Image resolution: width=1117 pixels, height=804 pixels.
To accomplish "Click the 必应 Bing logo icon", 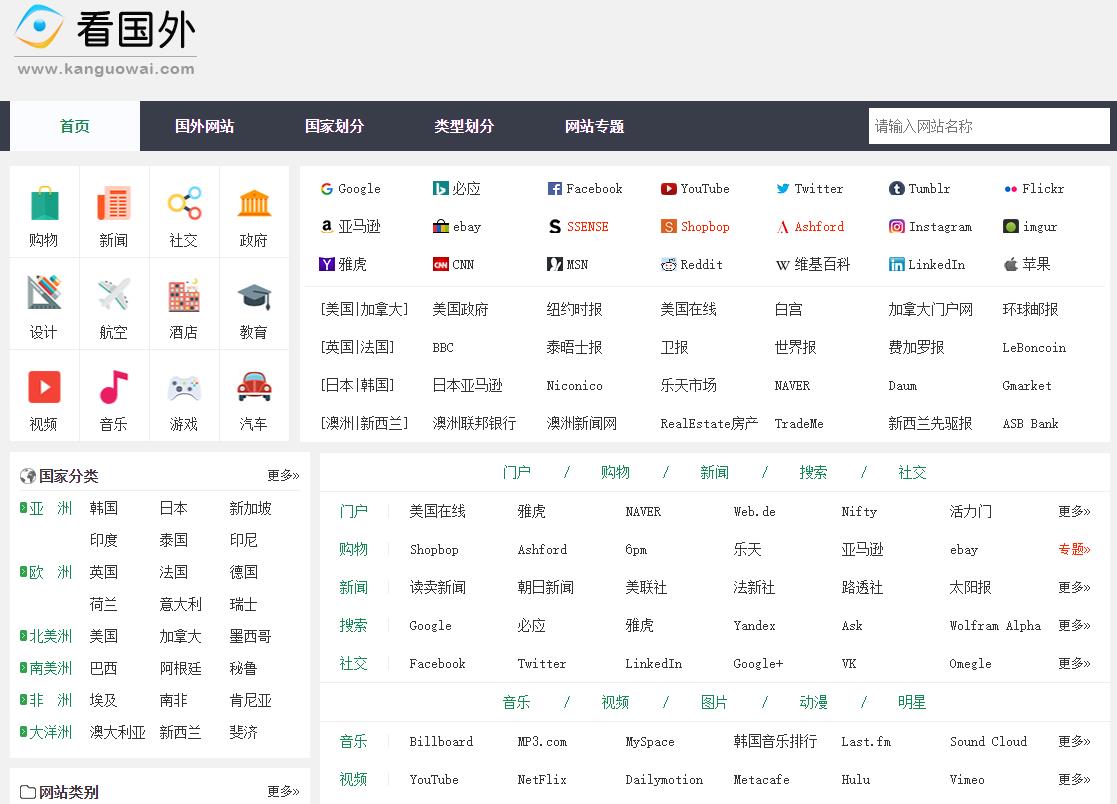I will click(x=440, y=189).
